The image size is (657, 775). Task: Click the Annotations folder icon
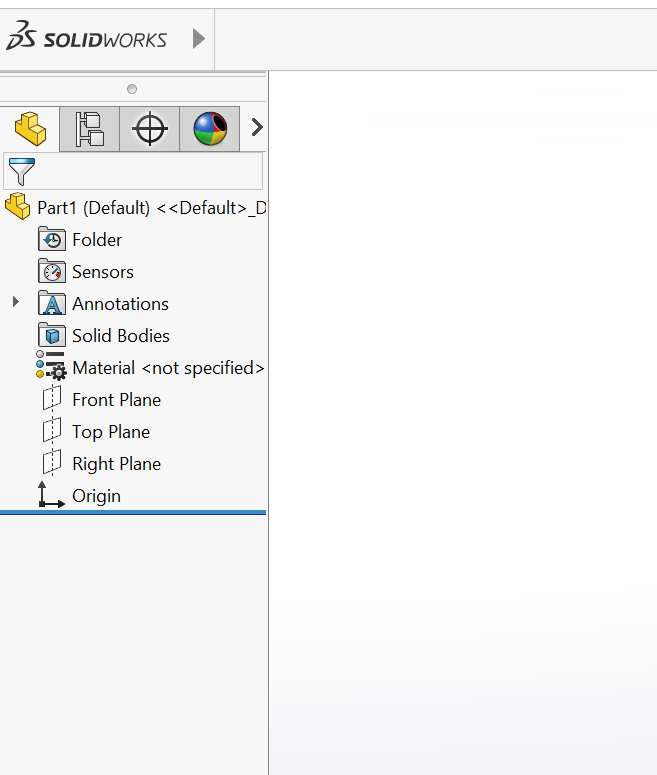click(52, 304)
